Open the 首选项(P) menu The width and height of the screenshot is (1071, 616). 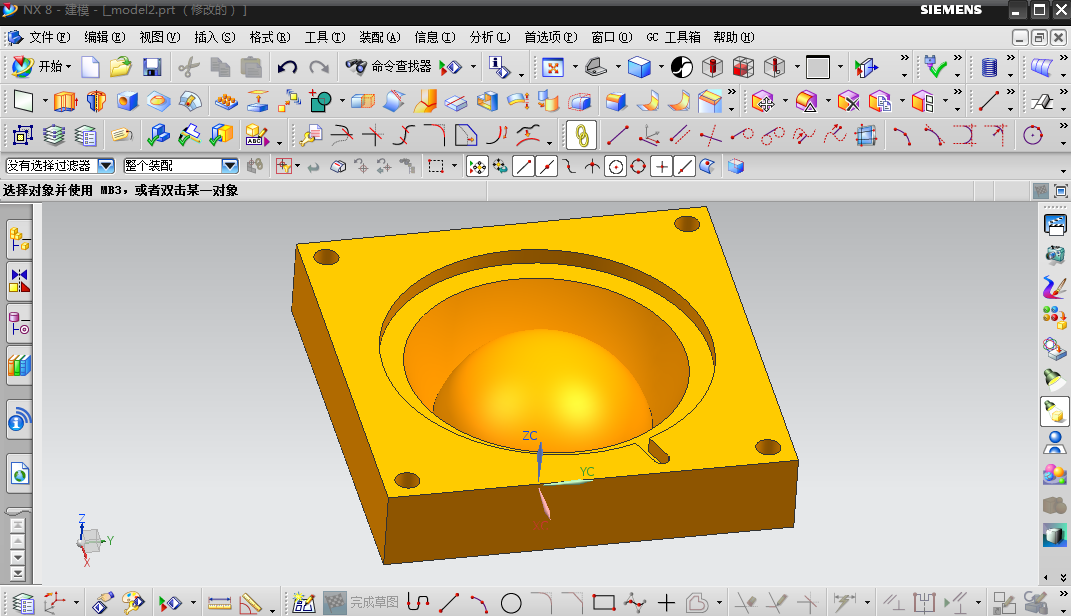point(551,38)
